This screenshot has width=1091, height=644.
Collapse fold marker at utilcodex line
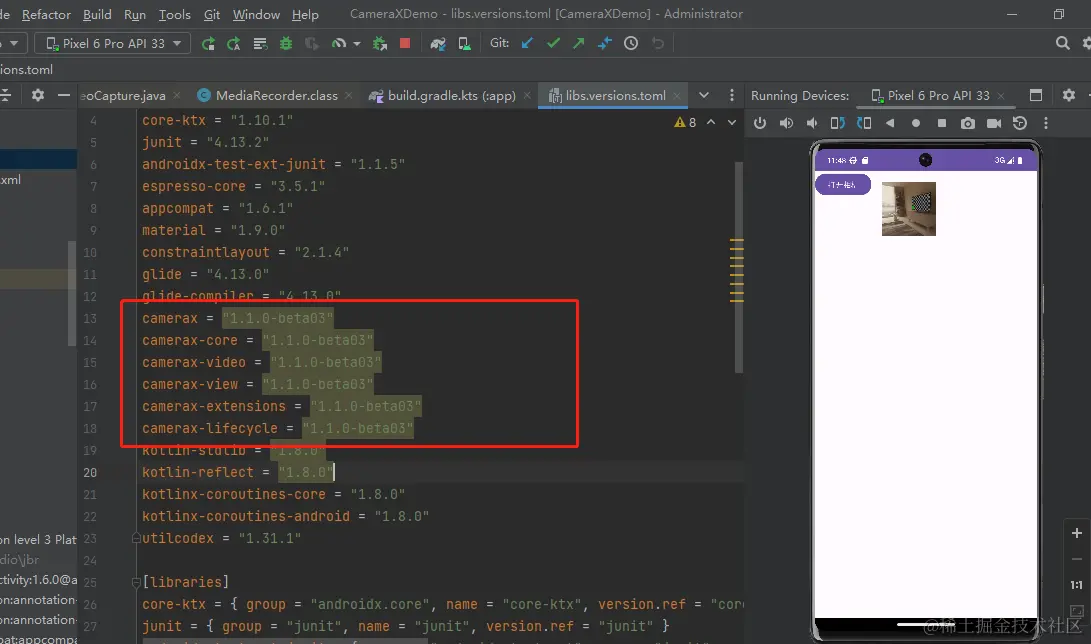pos(136,538)
